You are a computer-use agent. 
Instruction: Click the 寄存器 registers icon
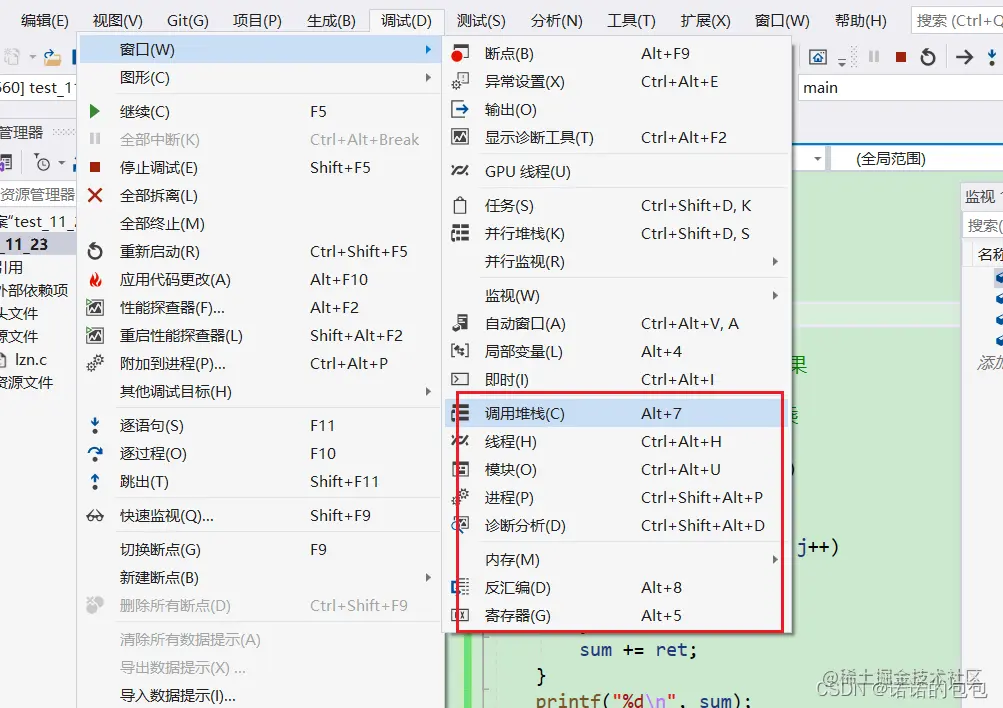tap(462, 617)
